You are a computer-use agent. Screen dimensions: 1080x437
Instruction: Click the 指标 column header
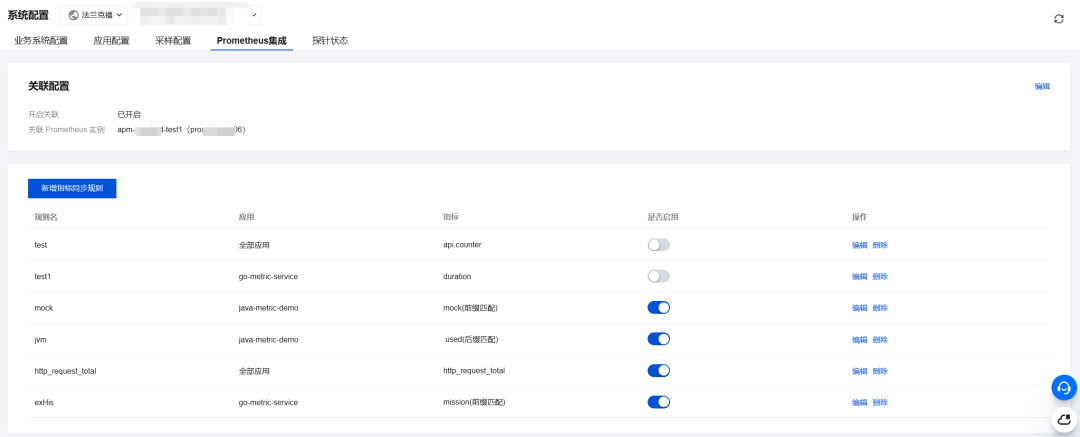450,216
